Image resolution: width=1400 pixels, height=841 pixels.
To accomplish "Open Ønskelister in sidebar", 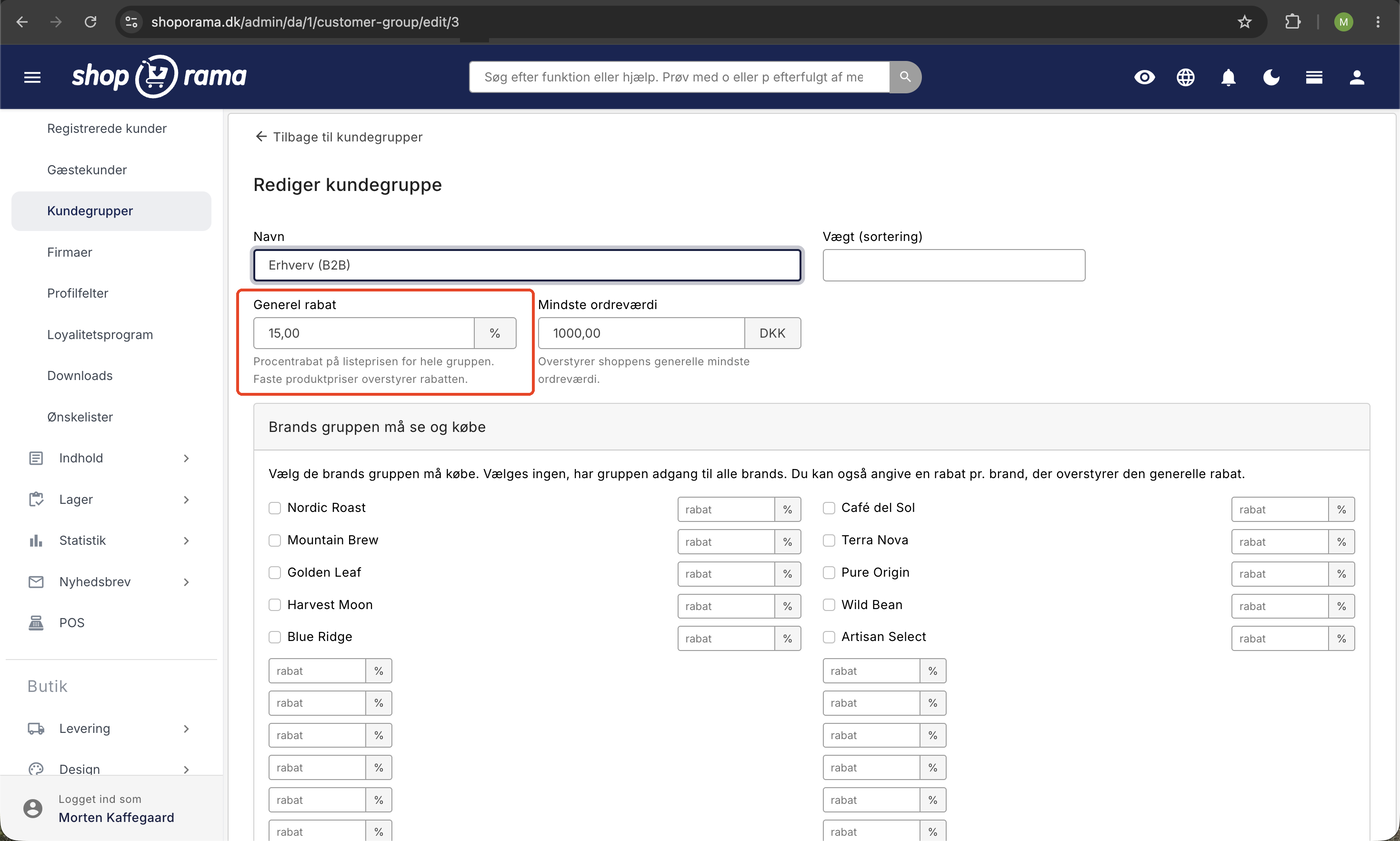I will tap(80, 417).
